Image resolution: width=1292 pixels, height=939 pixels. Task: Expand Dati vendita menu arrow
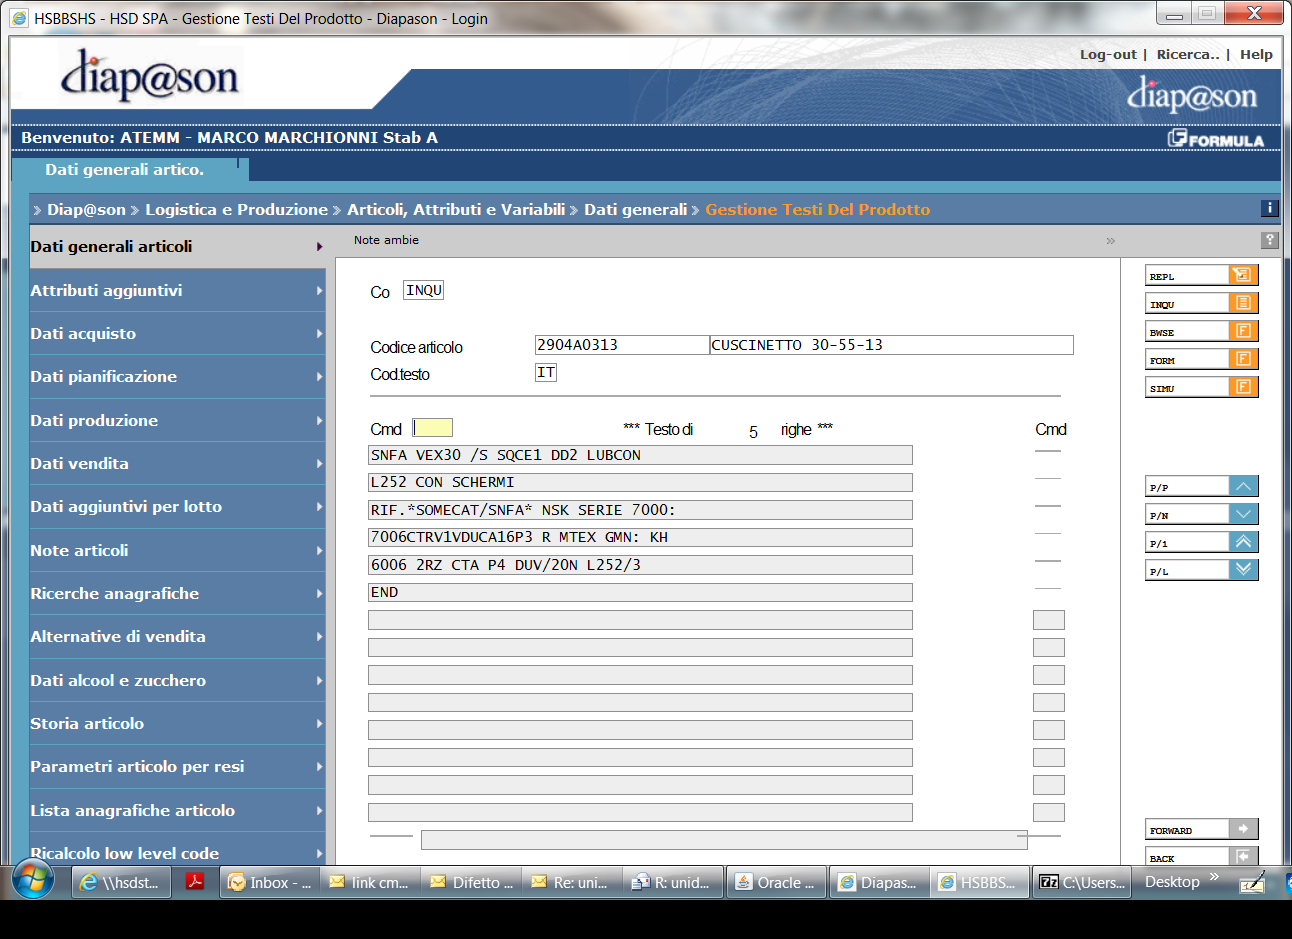click(x=319, y=463)
